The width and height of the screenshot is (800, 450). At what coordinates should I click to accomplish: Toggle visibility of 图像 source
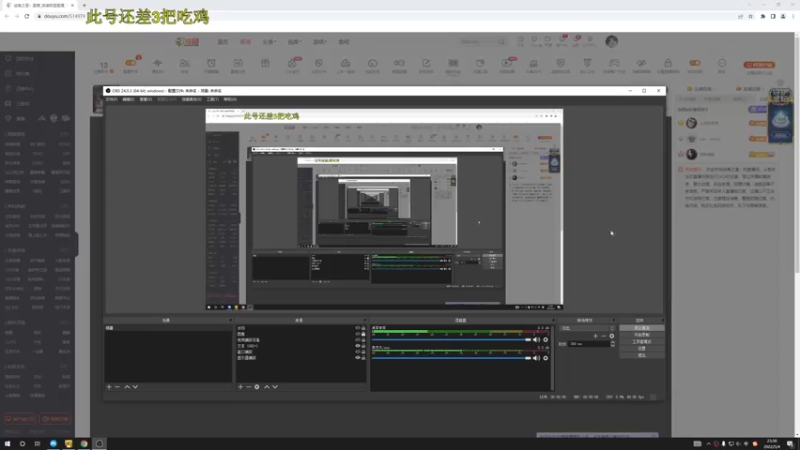click(x=358, y=334)
